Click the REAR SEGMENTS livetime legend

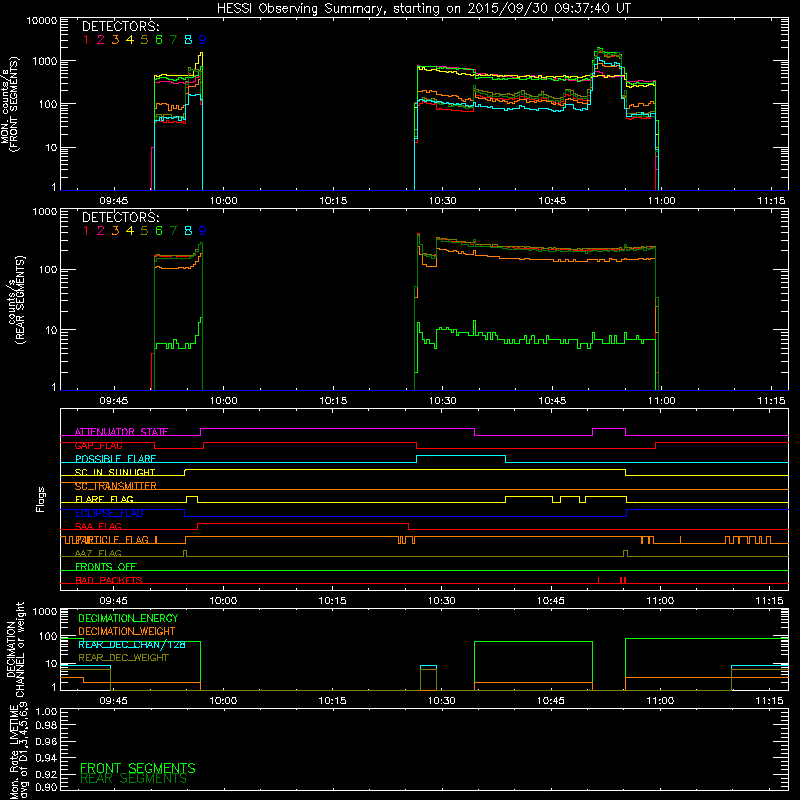pyautogui.click(x=134, y=779)
